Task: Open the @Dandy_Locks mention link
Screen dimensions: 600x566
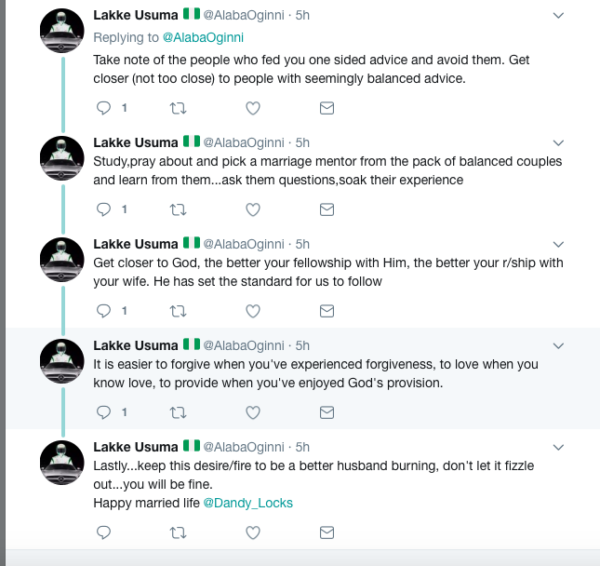Action: click(x=248, y=503)
